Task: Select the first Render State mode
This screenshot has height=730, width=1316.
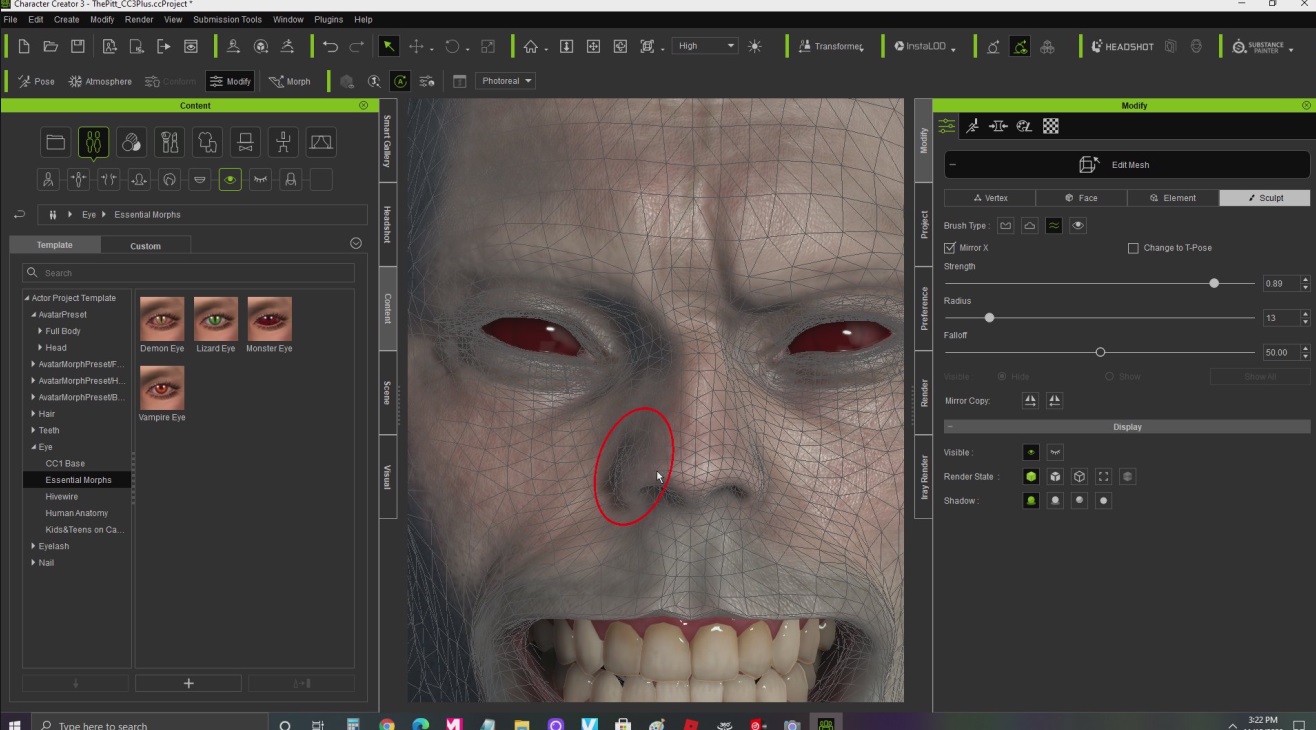Action: pyautogui.click(x=1031, y=477)
